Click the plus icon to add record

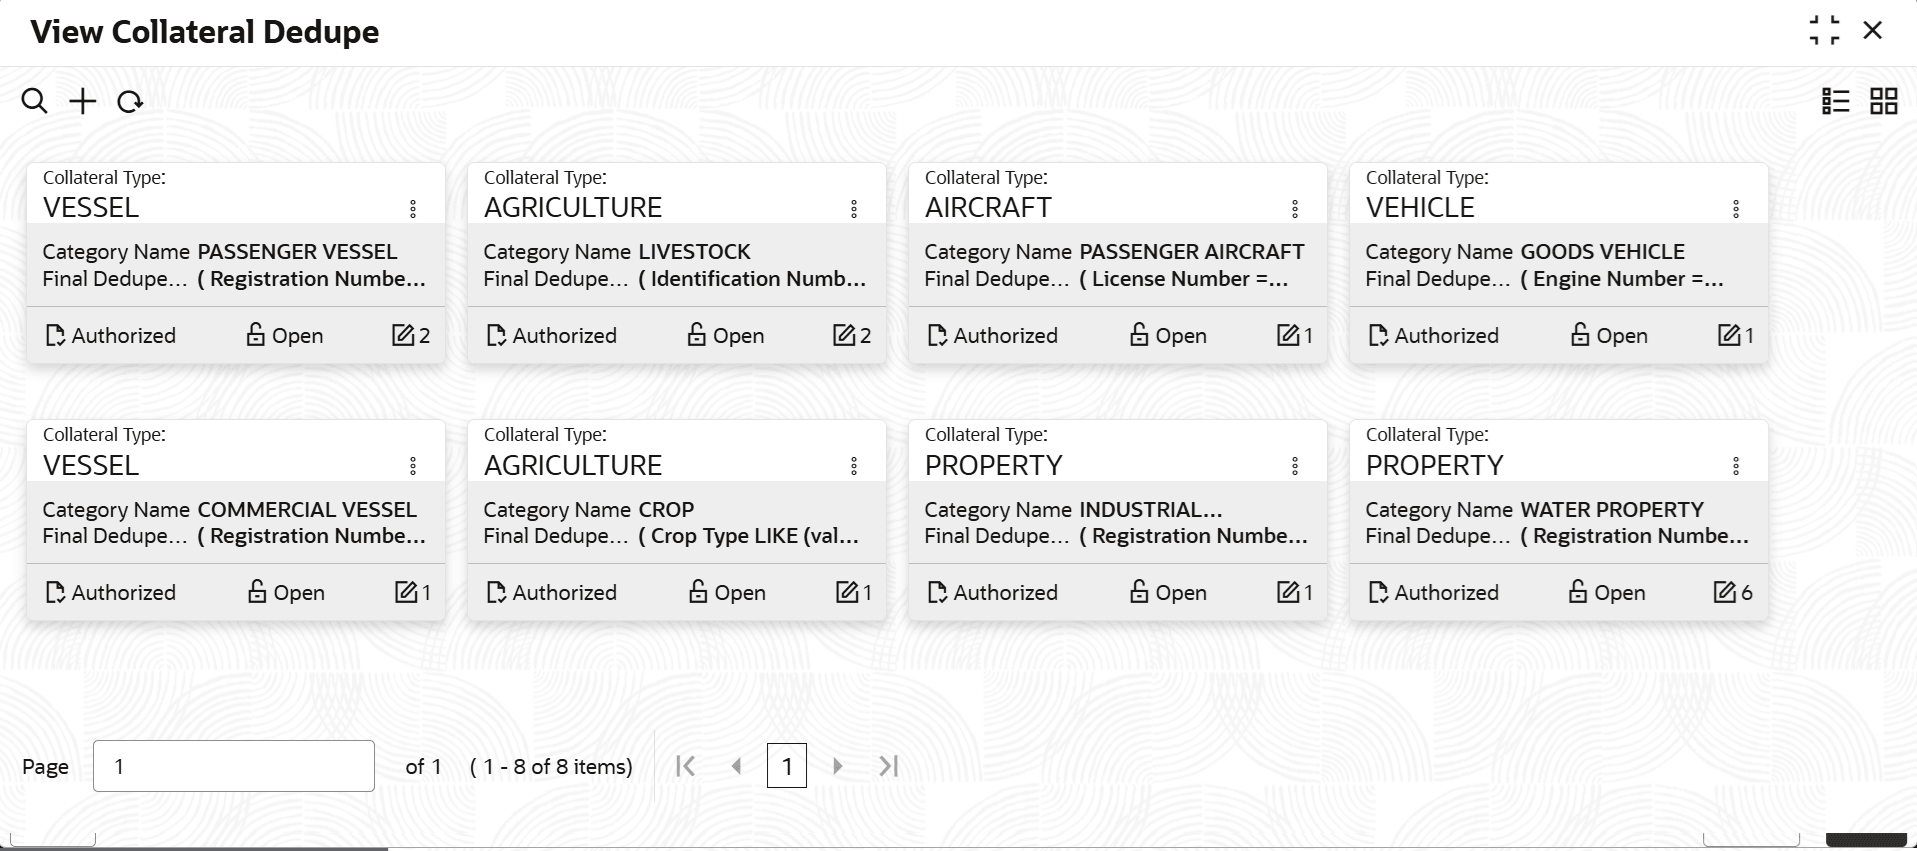point(83,101)
